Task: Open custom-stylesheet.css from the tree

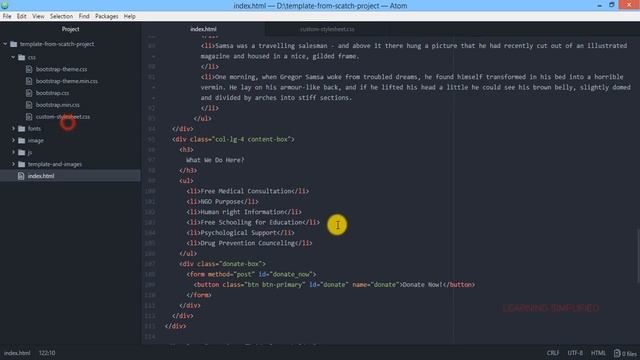Action: (x=63, y=117)
